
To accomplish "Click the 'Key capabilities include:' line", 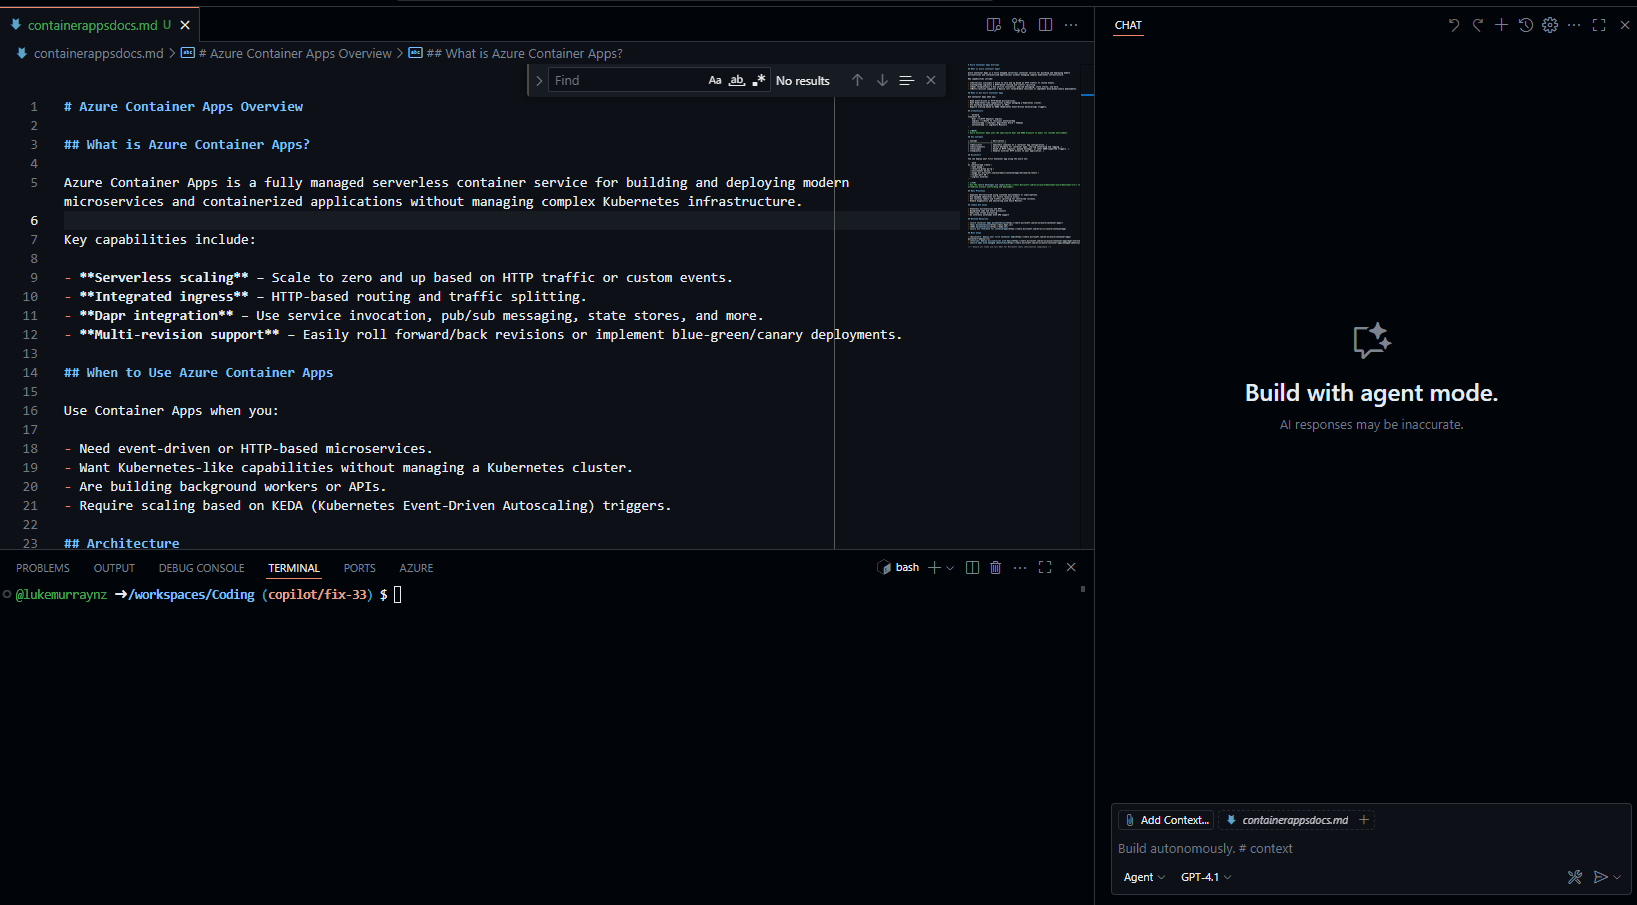I will coord(160,240).
